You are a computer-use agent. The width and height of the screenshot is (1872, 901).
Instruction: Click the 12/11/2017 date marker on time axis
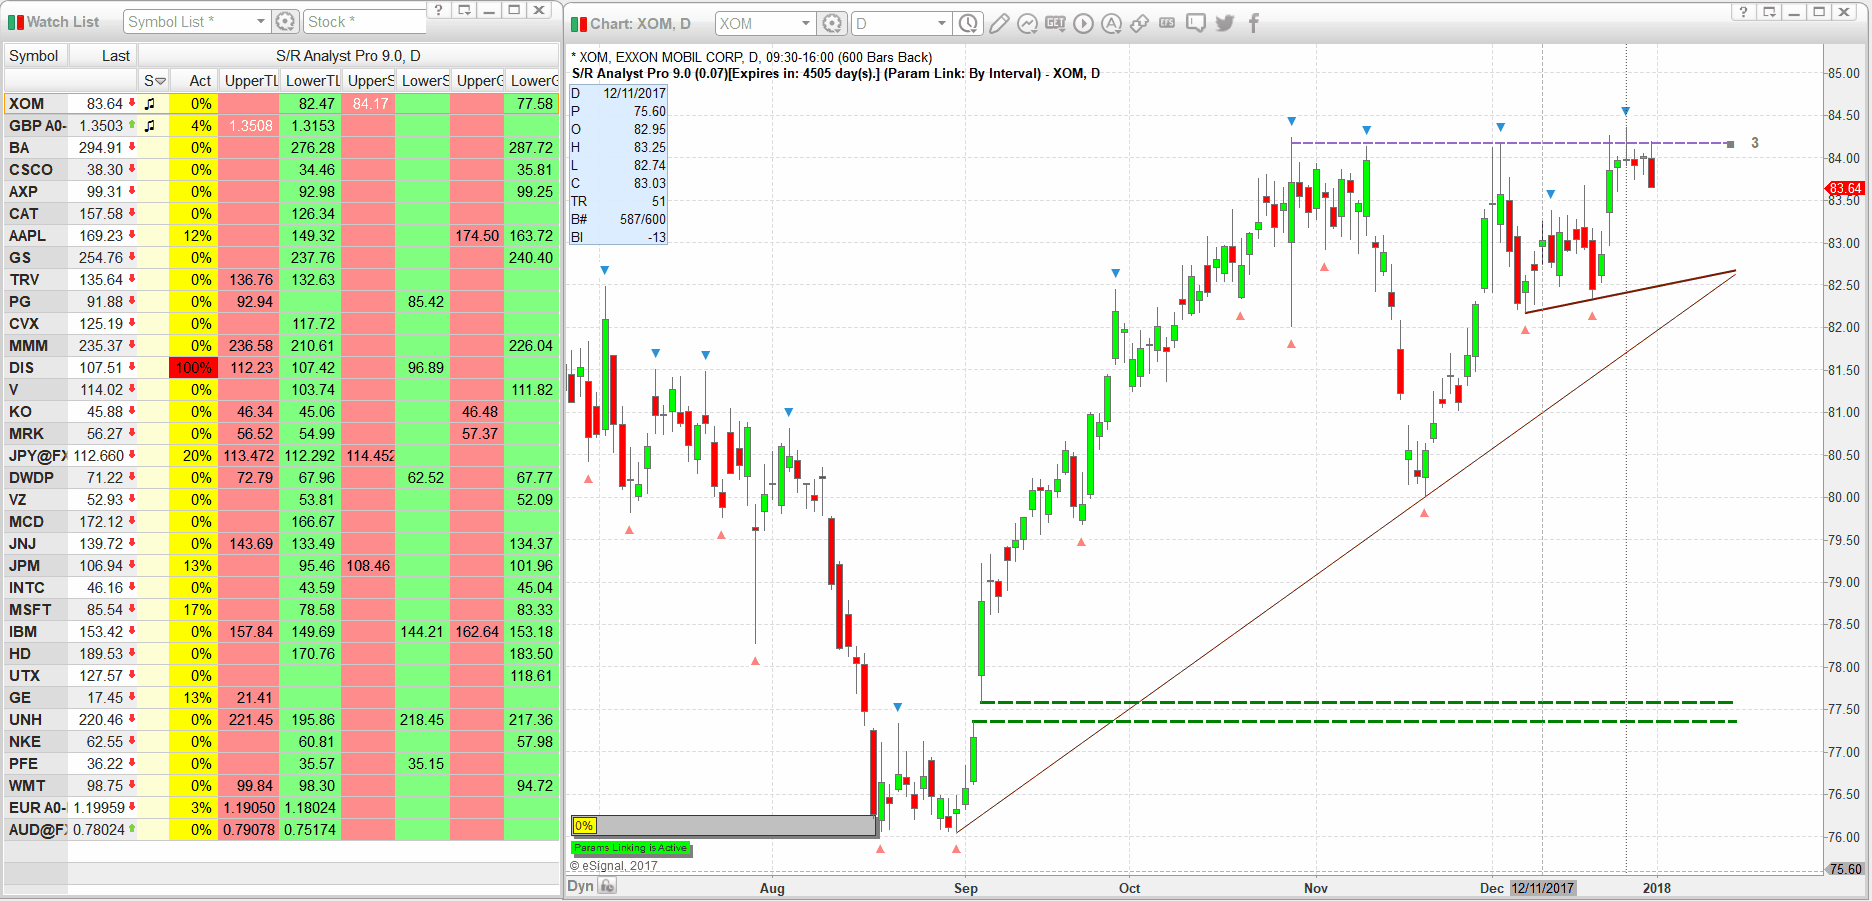[1543, 888]
